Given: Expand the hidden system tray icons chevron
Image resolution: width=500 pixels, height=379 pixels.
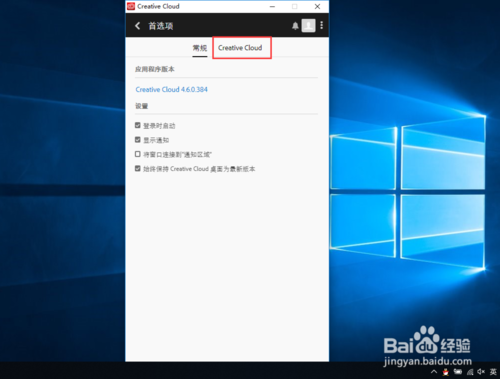Looking at the screenshot, I should tap(434, 372).
